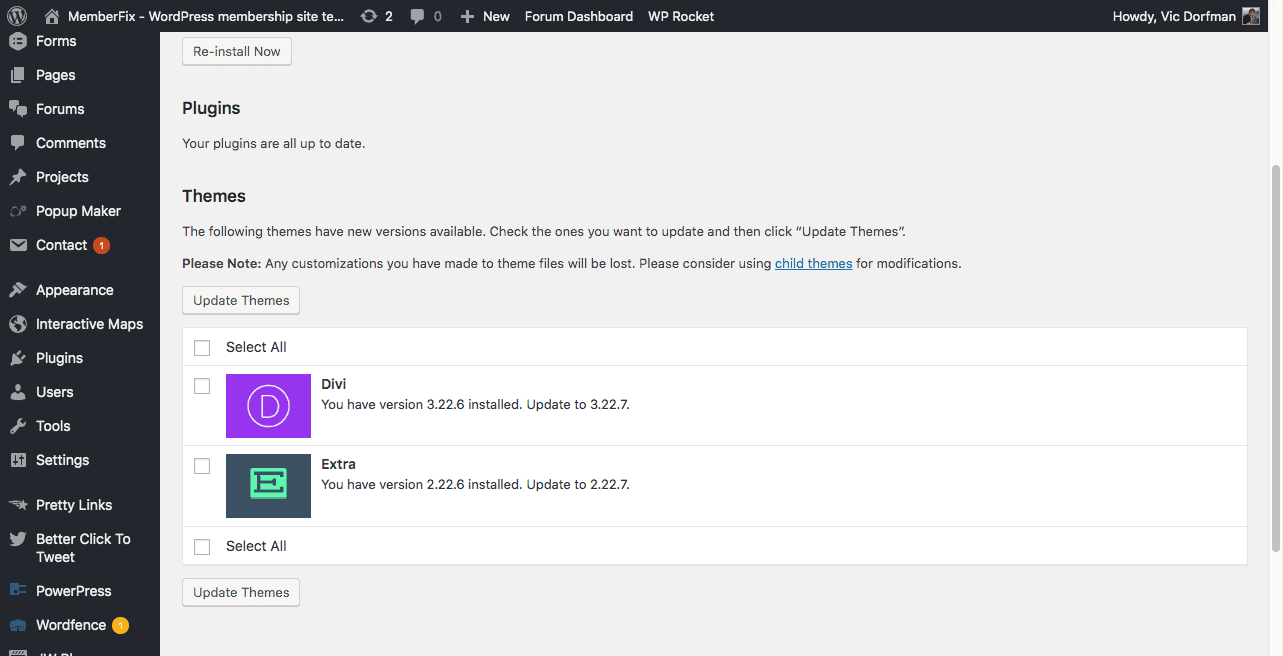Check the Extra theme checkbox
The image size is (1283, 656).
pyautogui.click(x=202, y=466)
